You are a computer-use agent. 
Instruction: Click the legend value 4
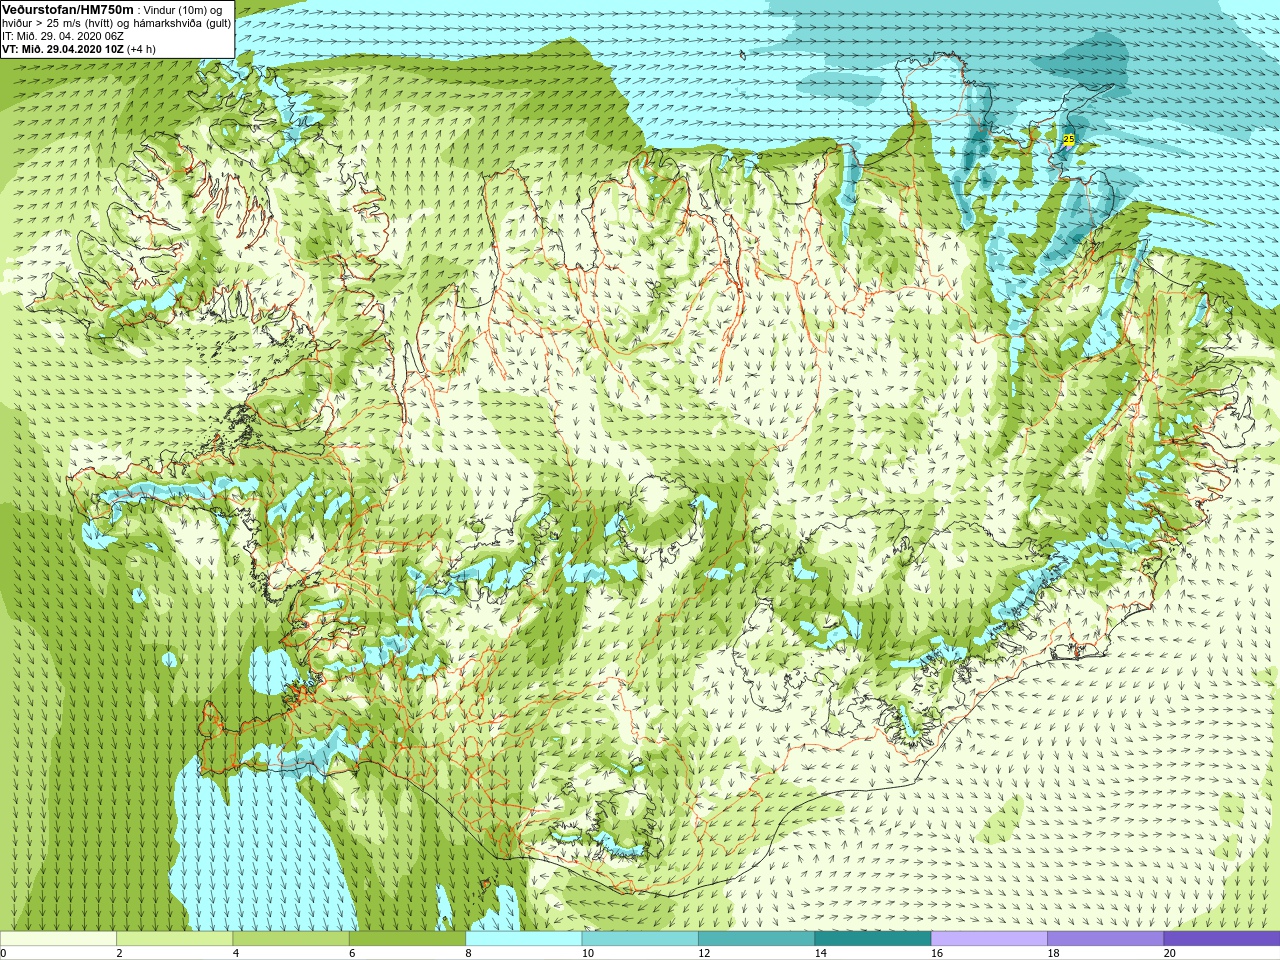[236, 953]
